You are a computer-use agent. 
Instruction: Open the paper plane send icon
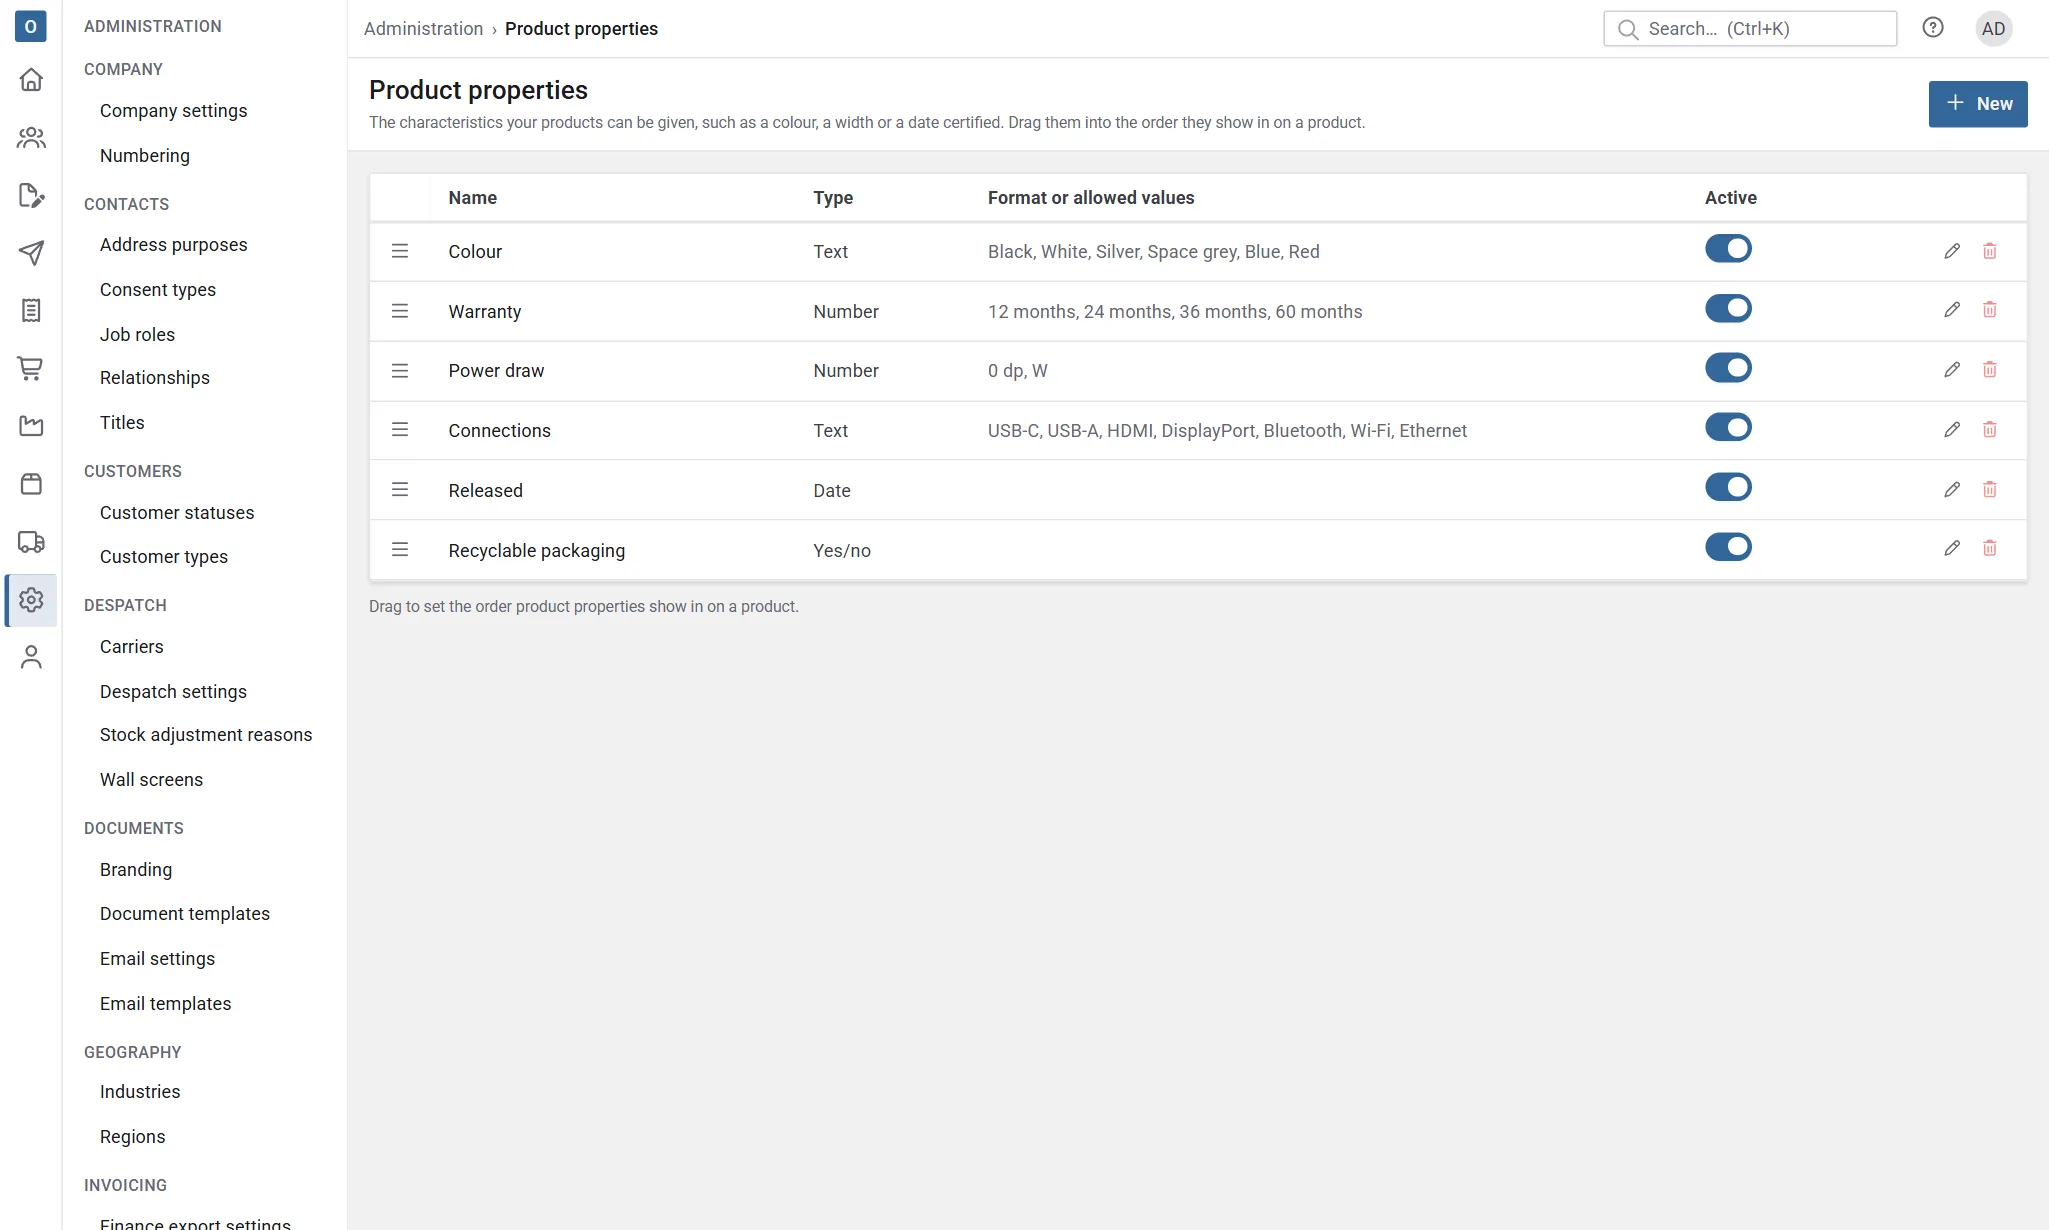pos(31,253)
